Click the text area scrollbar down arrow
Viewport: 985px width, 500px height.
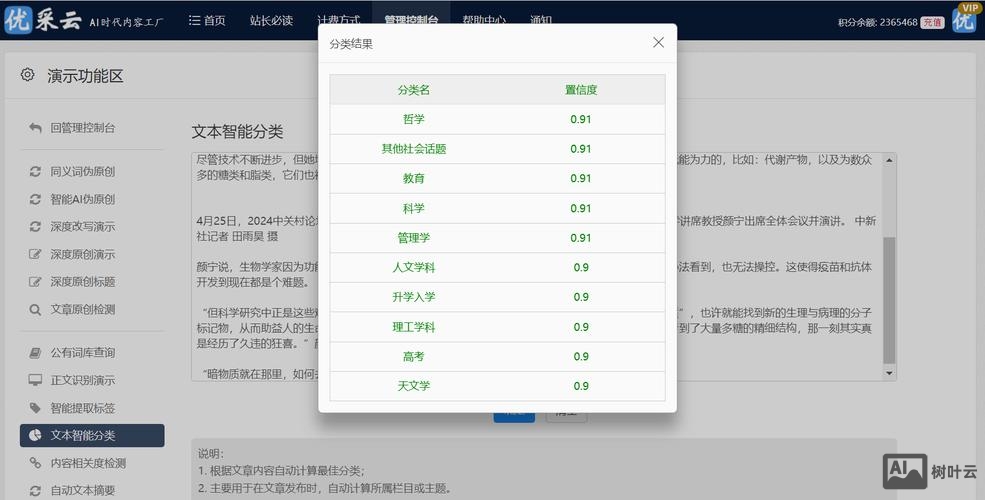point(889,373)
